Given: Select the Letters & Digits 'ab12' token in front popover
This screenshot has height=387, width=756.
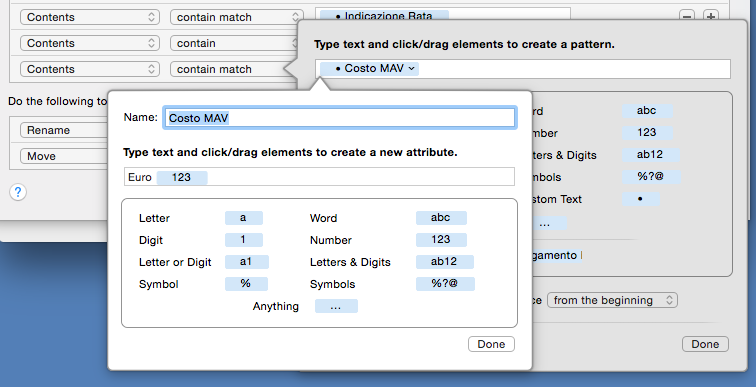Looking at the screenshot, I should 445,262.
